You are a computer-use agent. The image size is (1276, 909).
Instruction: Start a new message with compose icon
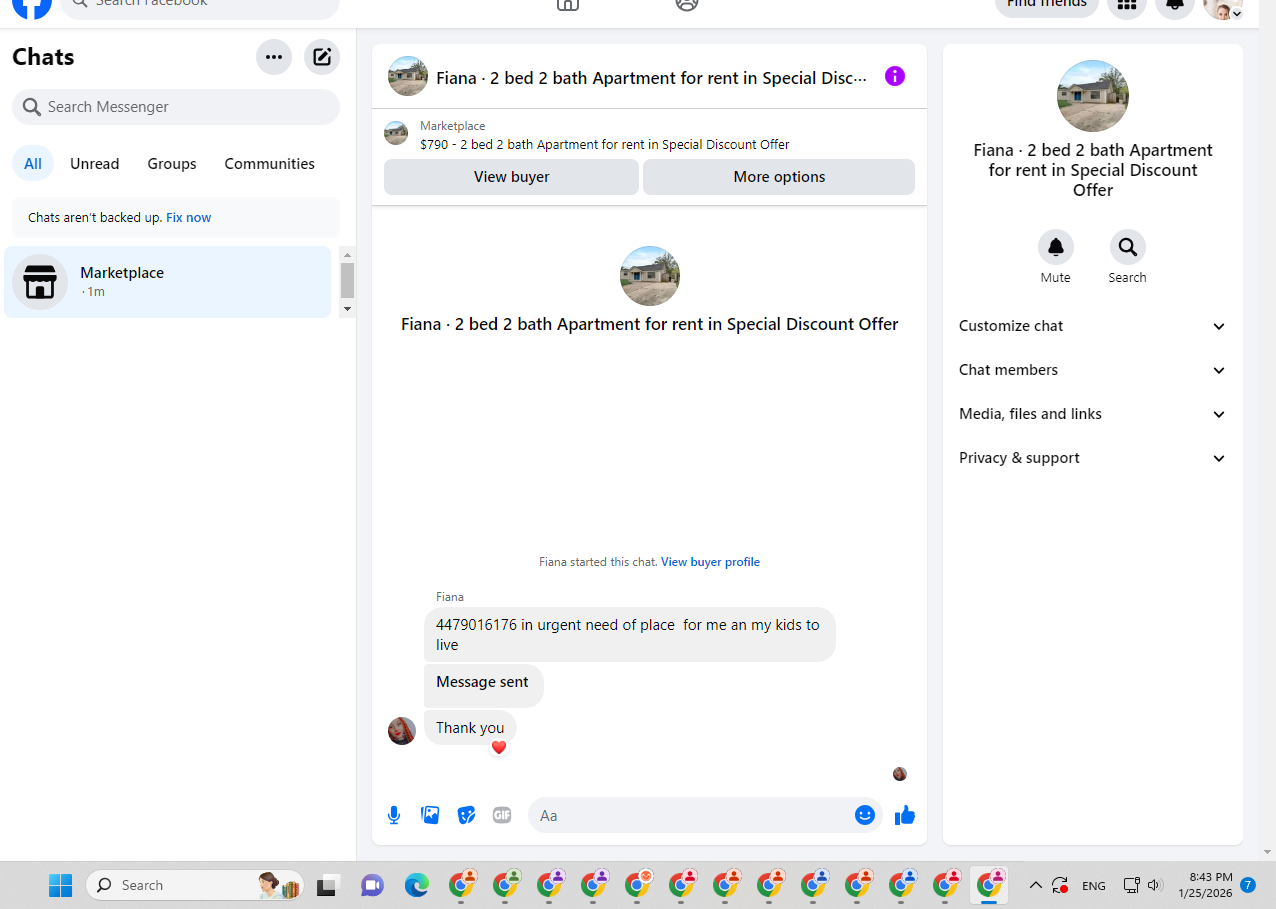point(322,57)
